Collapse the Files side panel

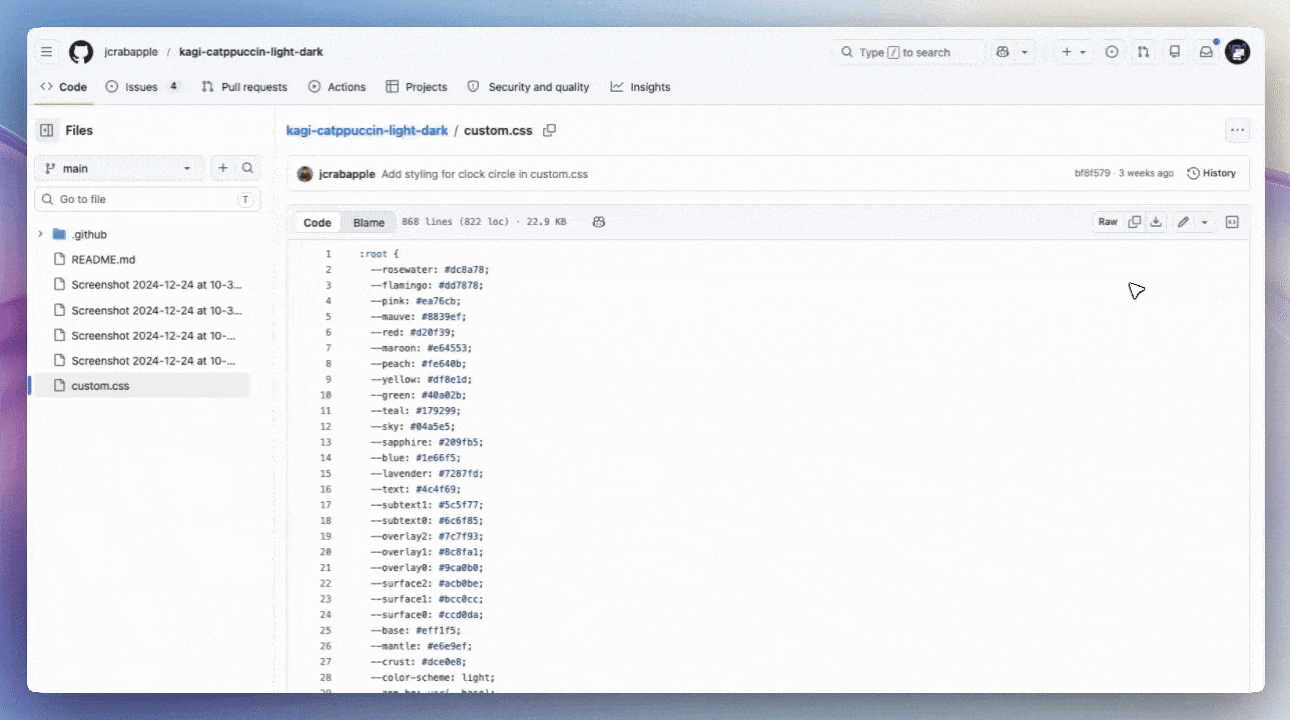pyautogui.click(x=47, y=130)
